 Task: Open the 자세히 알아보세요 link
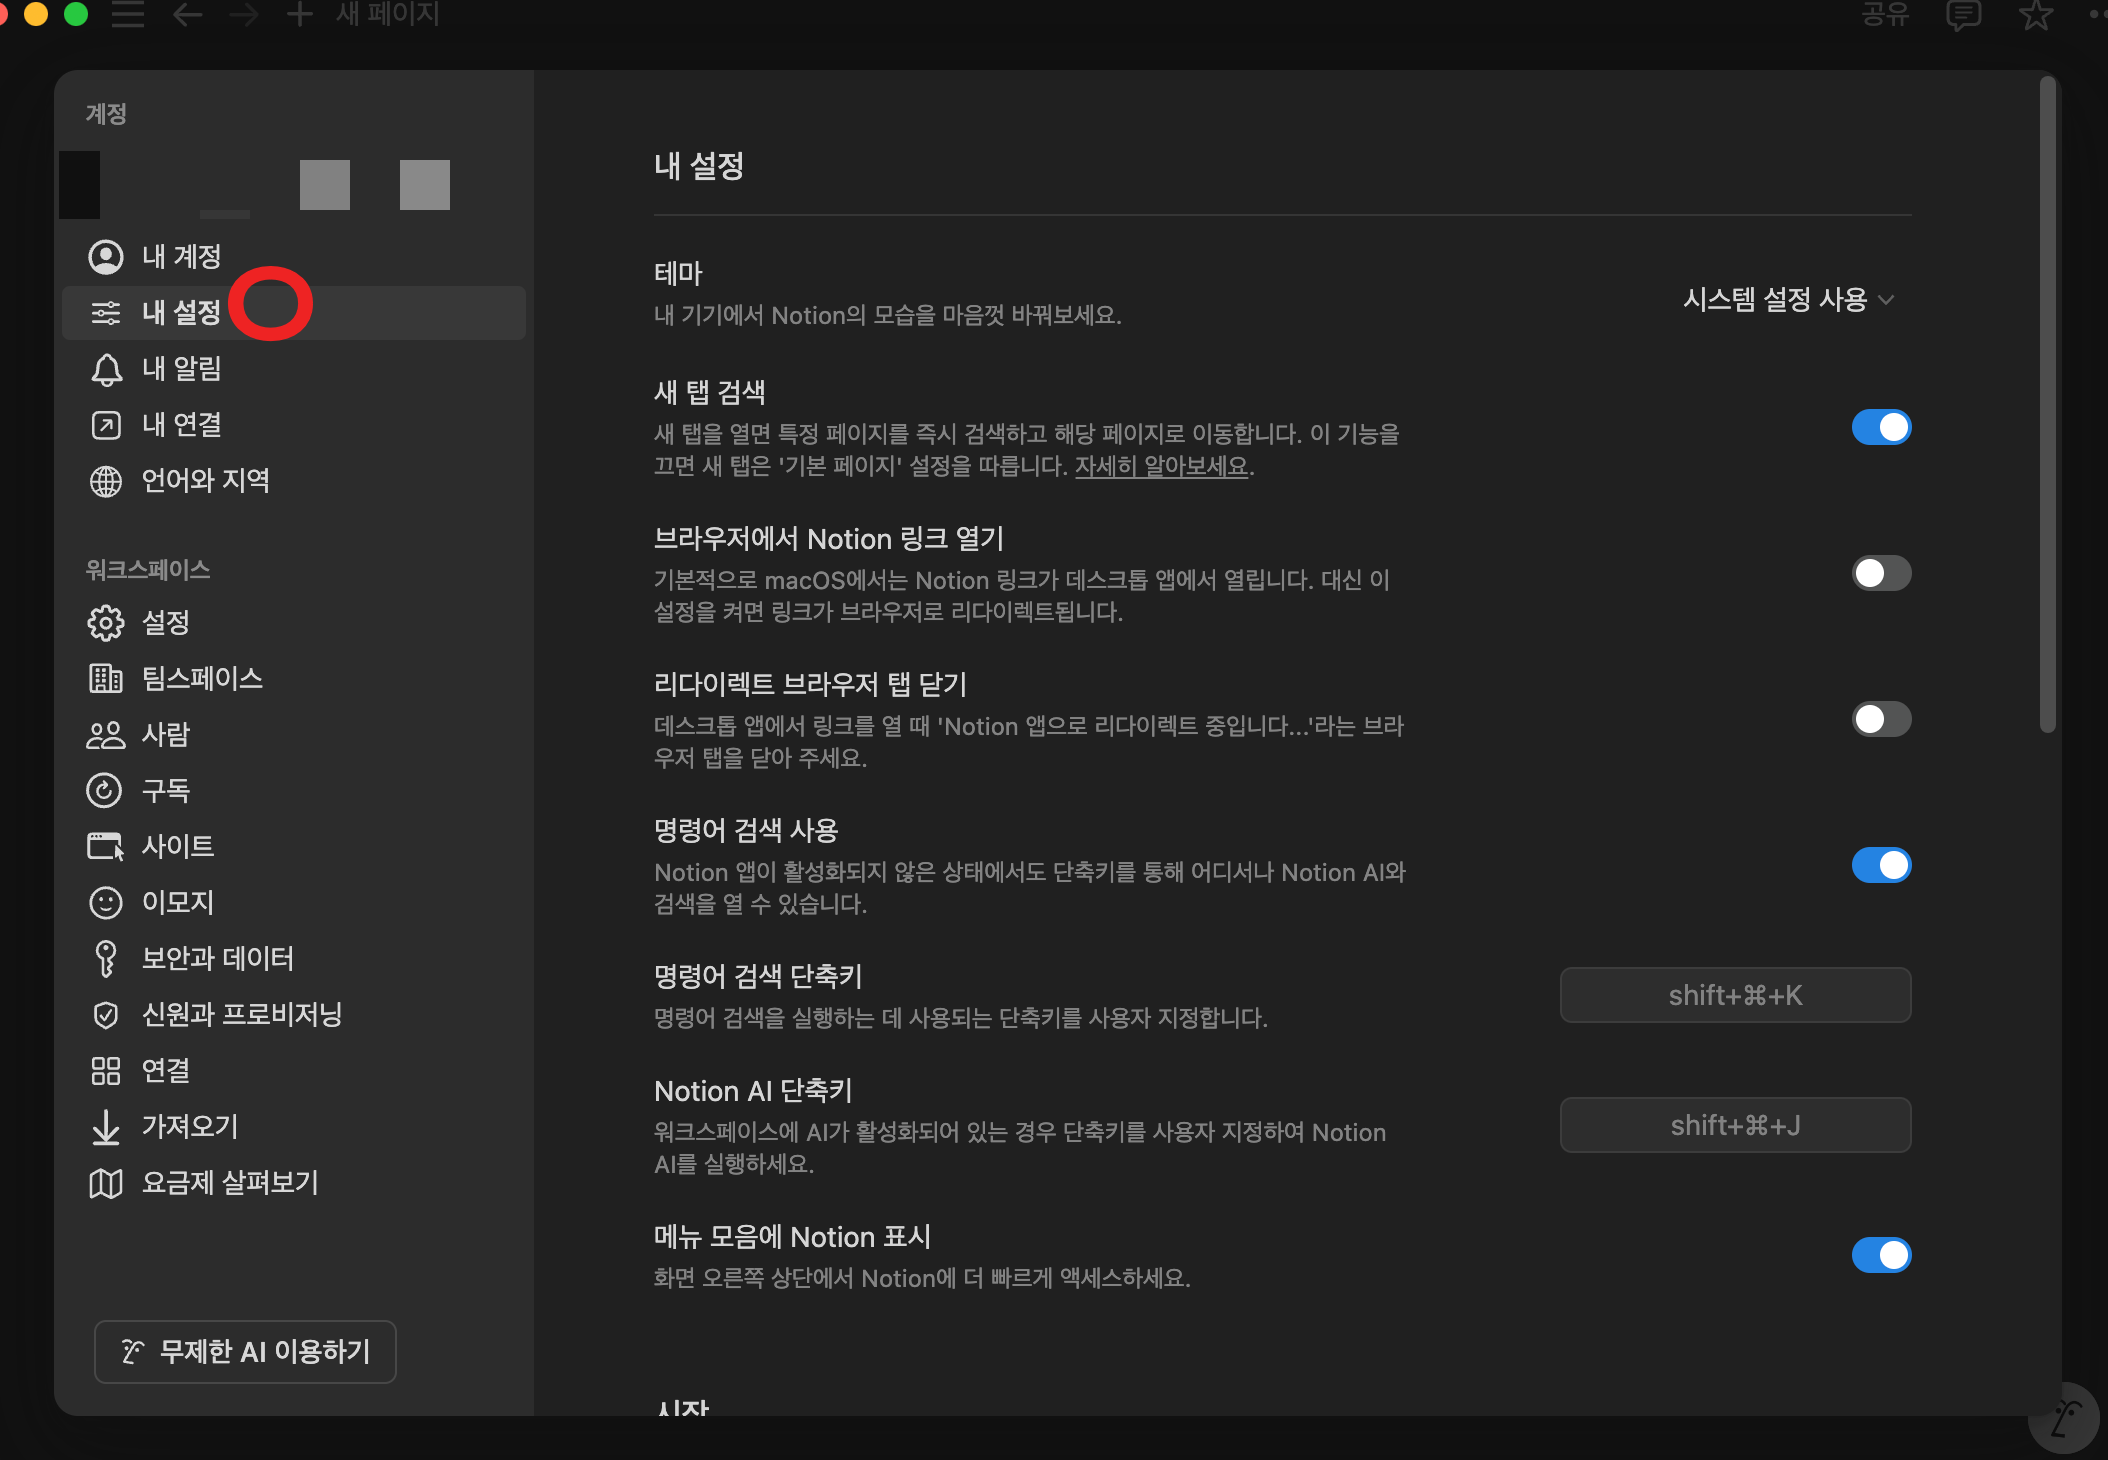(1161, 466)
